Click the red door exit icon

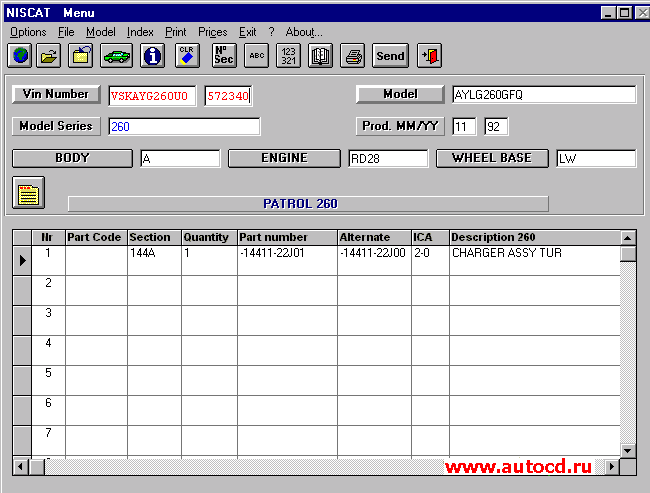click(429, 56)
